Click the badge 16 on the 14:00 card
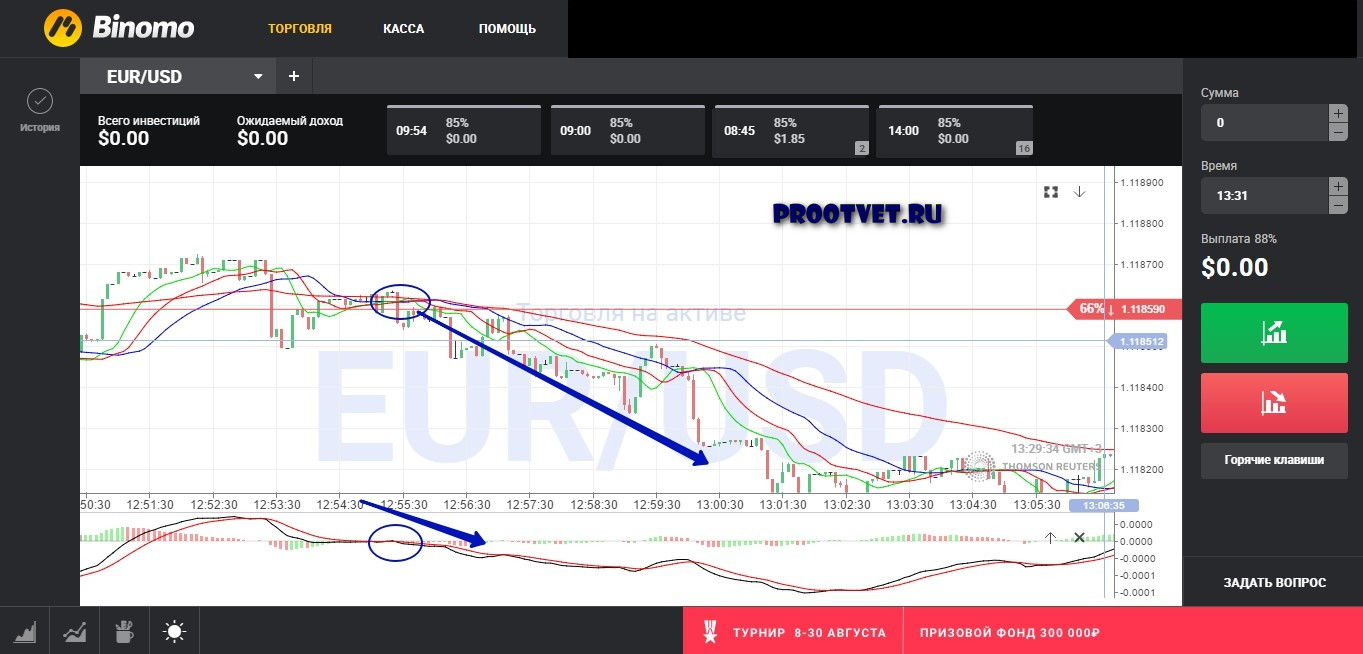 click(x=1023, y=148)
